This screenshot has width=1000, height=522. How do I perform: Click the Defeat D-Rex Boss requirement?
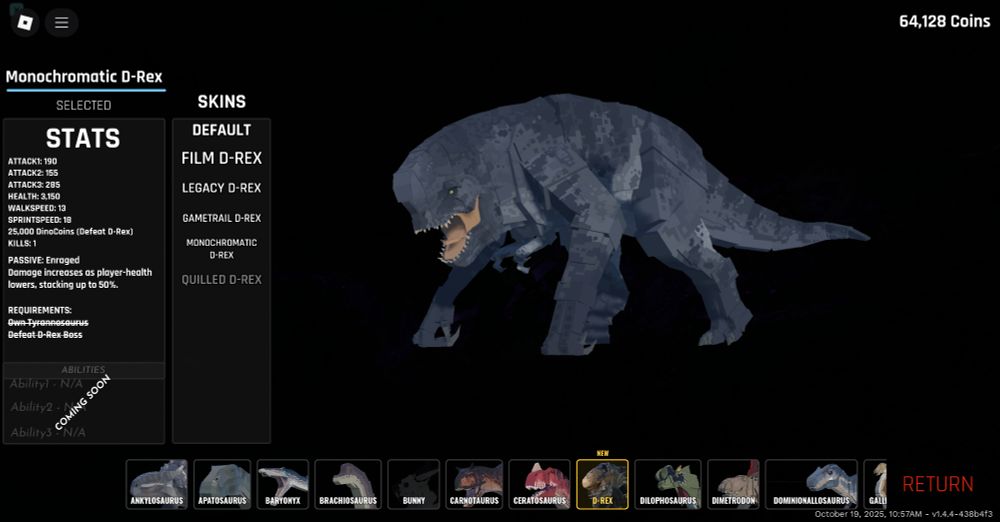45,334
